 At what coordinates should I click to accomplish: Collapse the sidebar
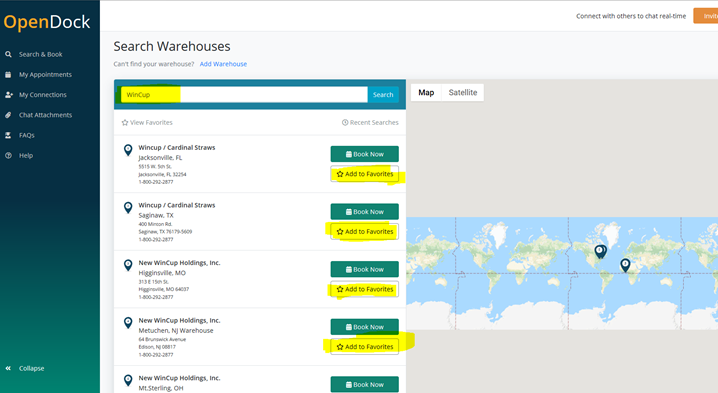click(x=32, y=368)
